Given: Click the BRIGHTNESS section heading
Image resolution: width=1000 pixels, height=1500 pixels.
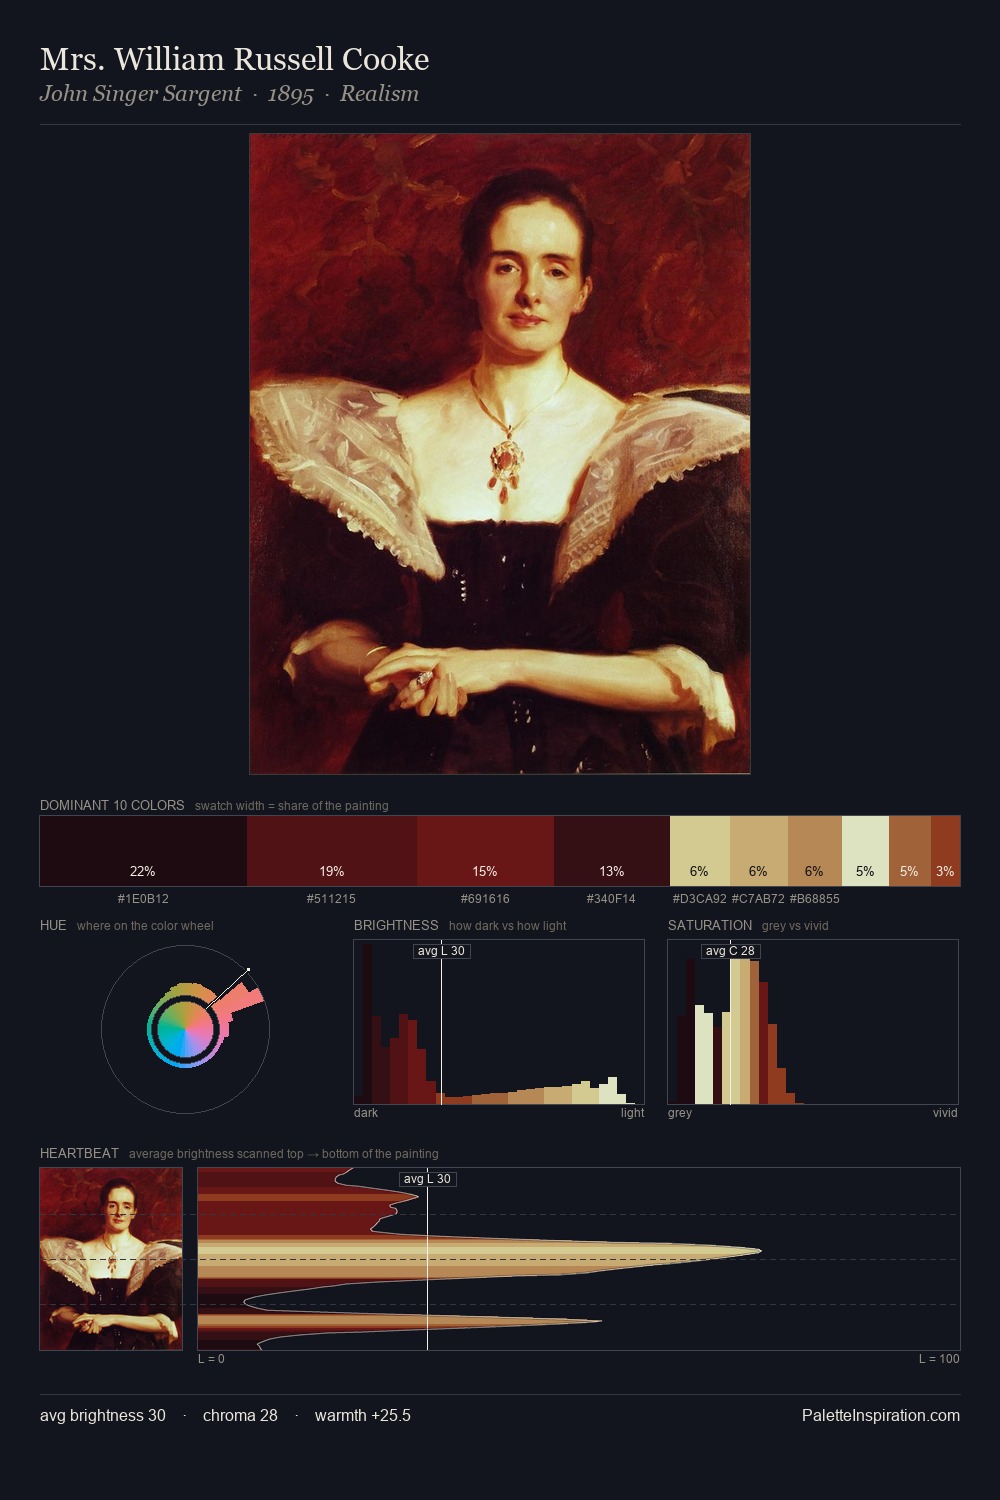Looking at the screenshot, I should (x=396, y=925).
